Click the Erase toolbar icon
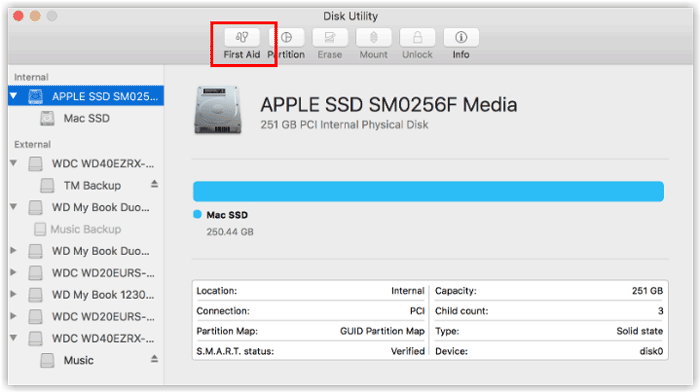Screen dimensions: 700x392 tap(330, 38)
